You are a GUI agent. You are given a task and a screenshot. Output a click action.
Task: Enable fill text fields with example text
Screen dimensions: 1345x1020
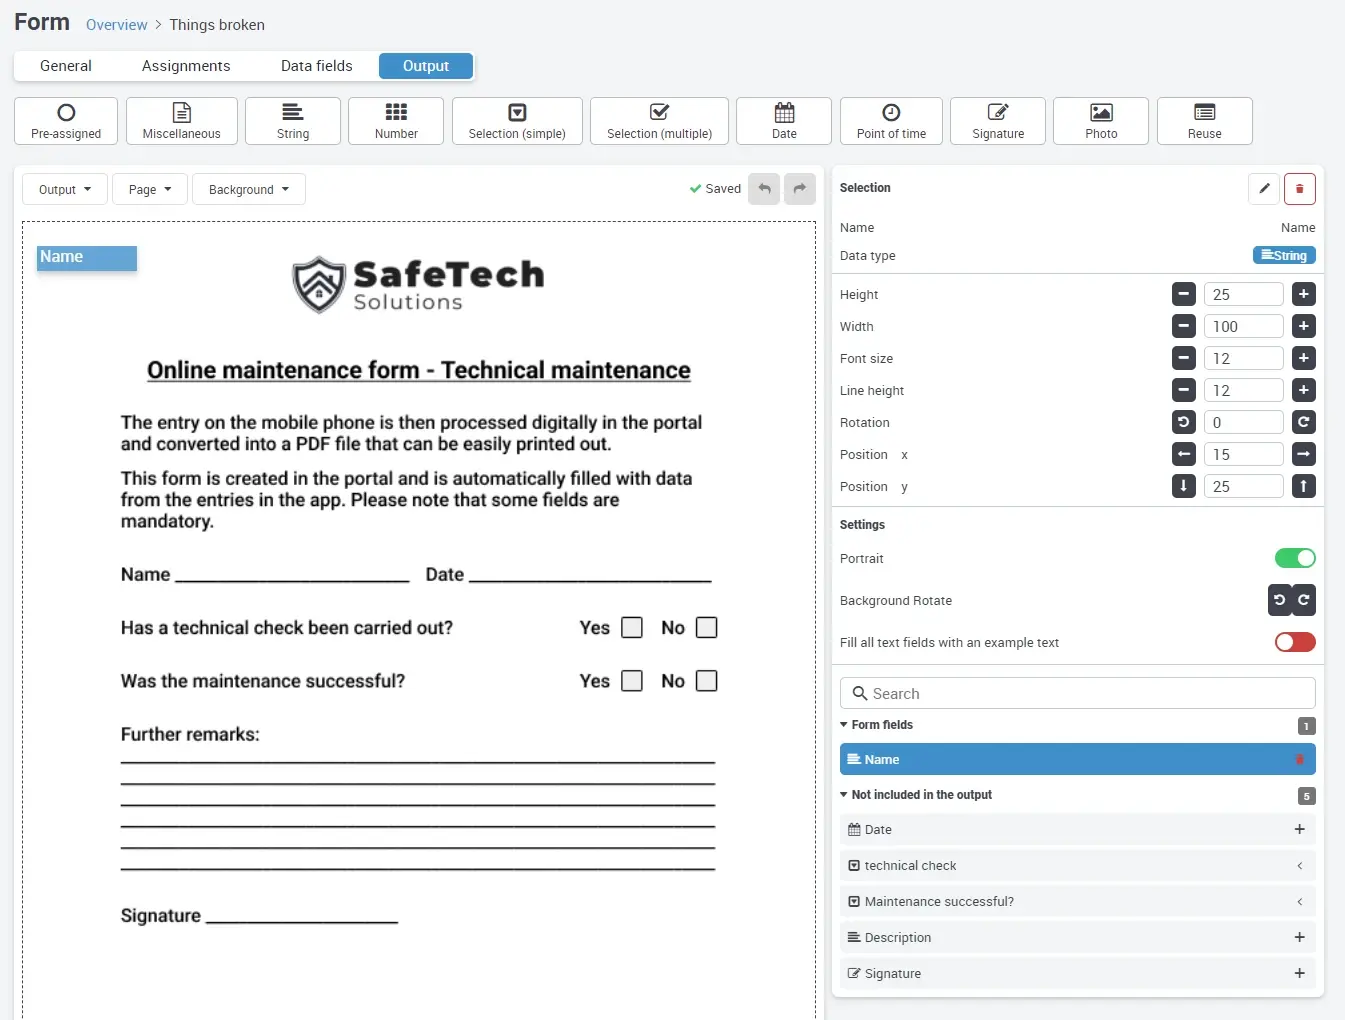(1295, 643)
